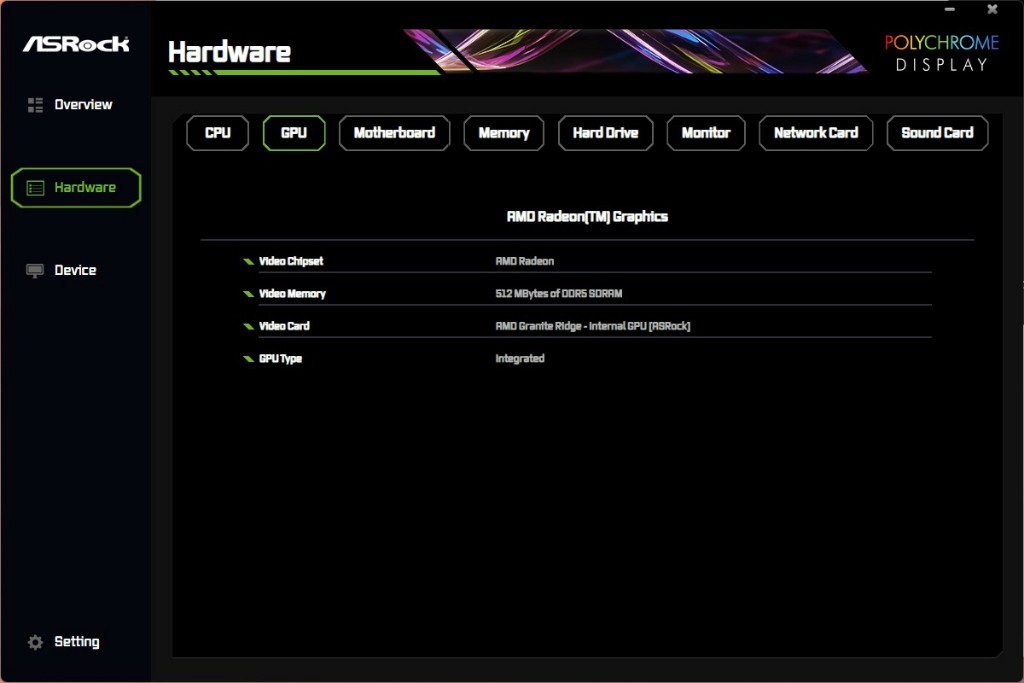Screen dimensions: 1024x683
Task: Click the ASRock logo
Action: click(x=76, y=44)
